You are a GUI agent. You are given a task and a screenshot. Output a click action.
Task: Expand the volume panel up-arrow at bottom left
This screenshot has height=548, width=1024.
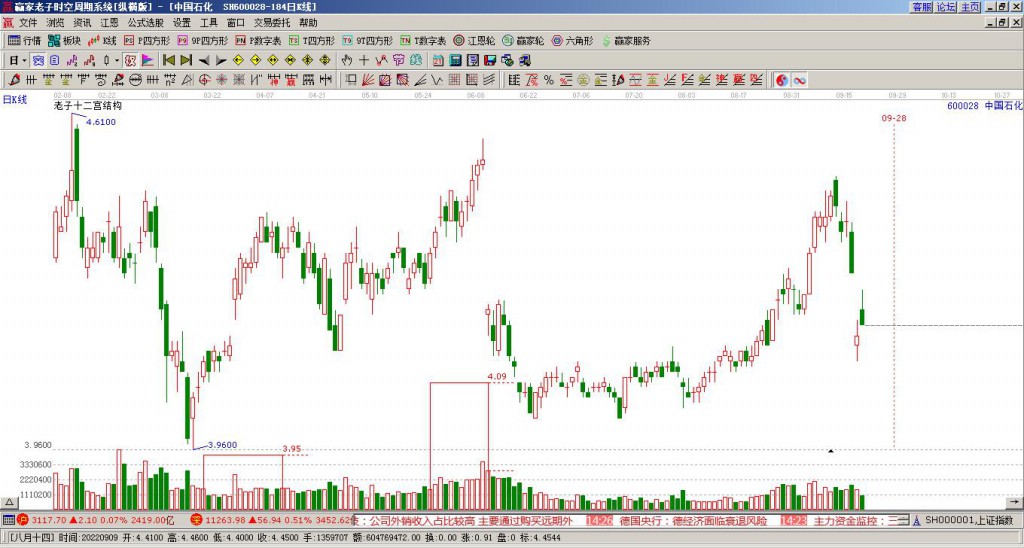point(9,502)
